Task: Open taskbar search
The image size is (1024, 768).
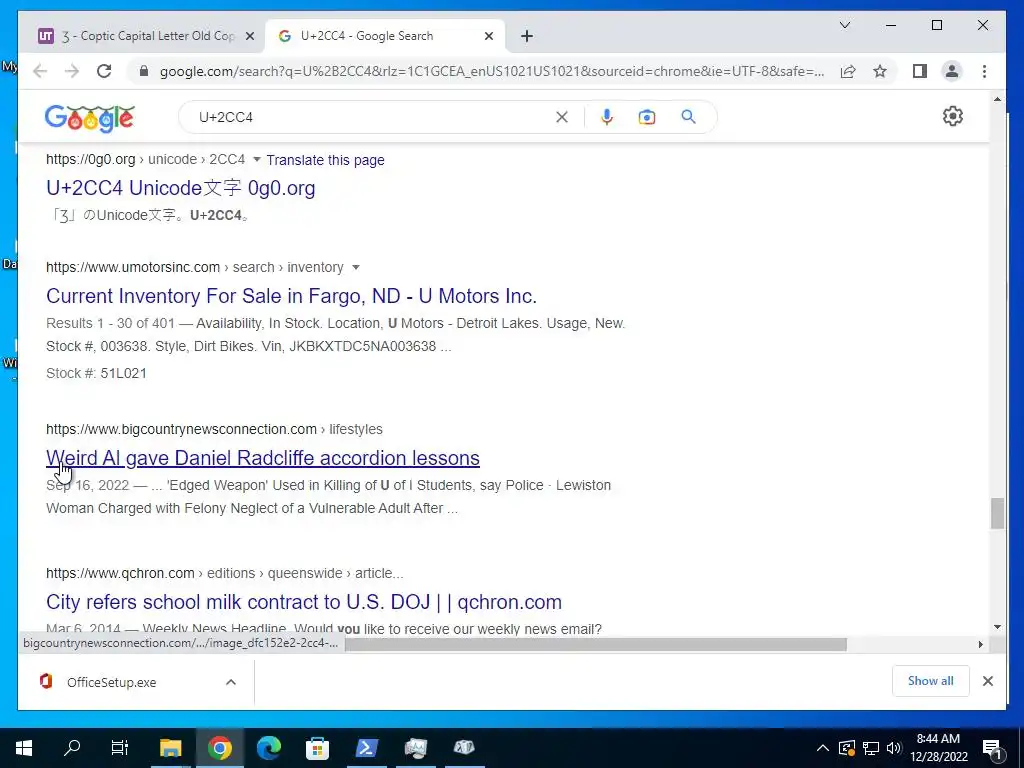Action: click(x=72, y=748)
